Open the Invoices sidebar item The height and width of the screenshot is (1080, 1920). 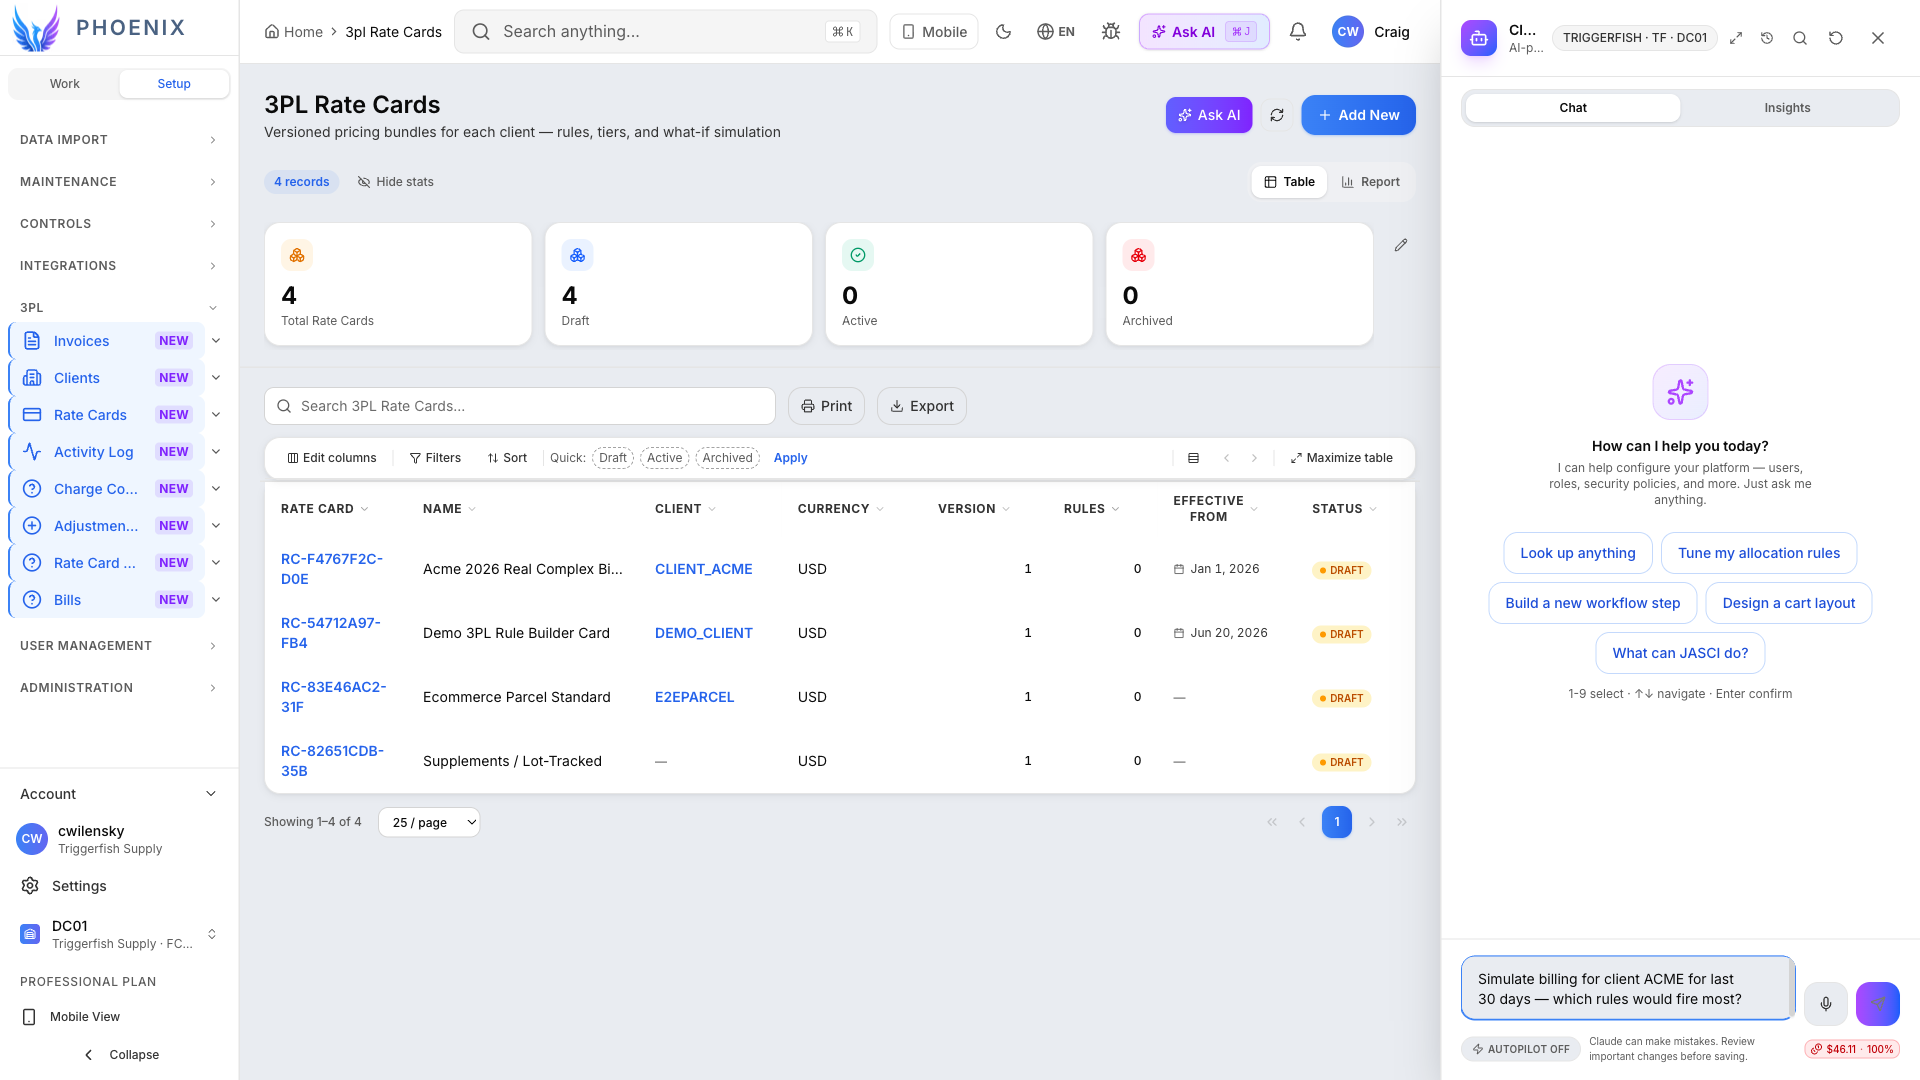(x=106, y=341)
